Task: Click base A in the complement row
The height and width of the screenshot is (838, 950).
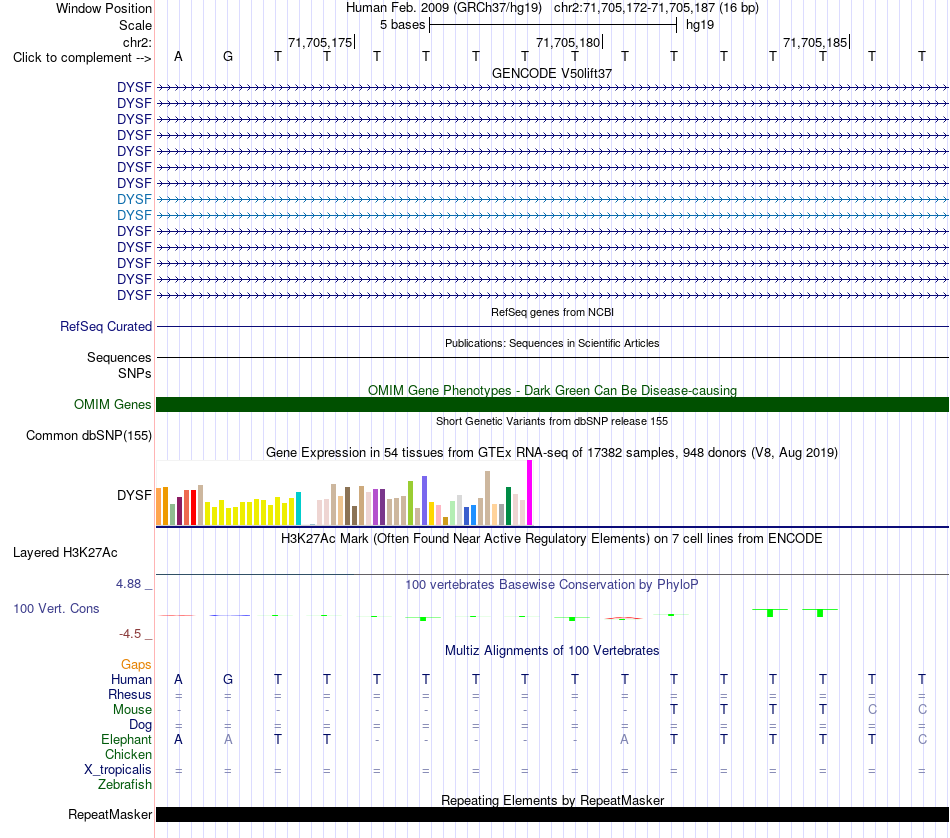Action: tap(178, 56)
